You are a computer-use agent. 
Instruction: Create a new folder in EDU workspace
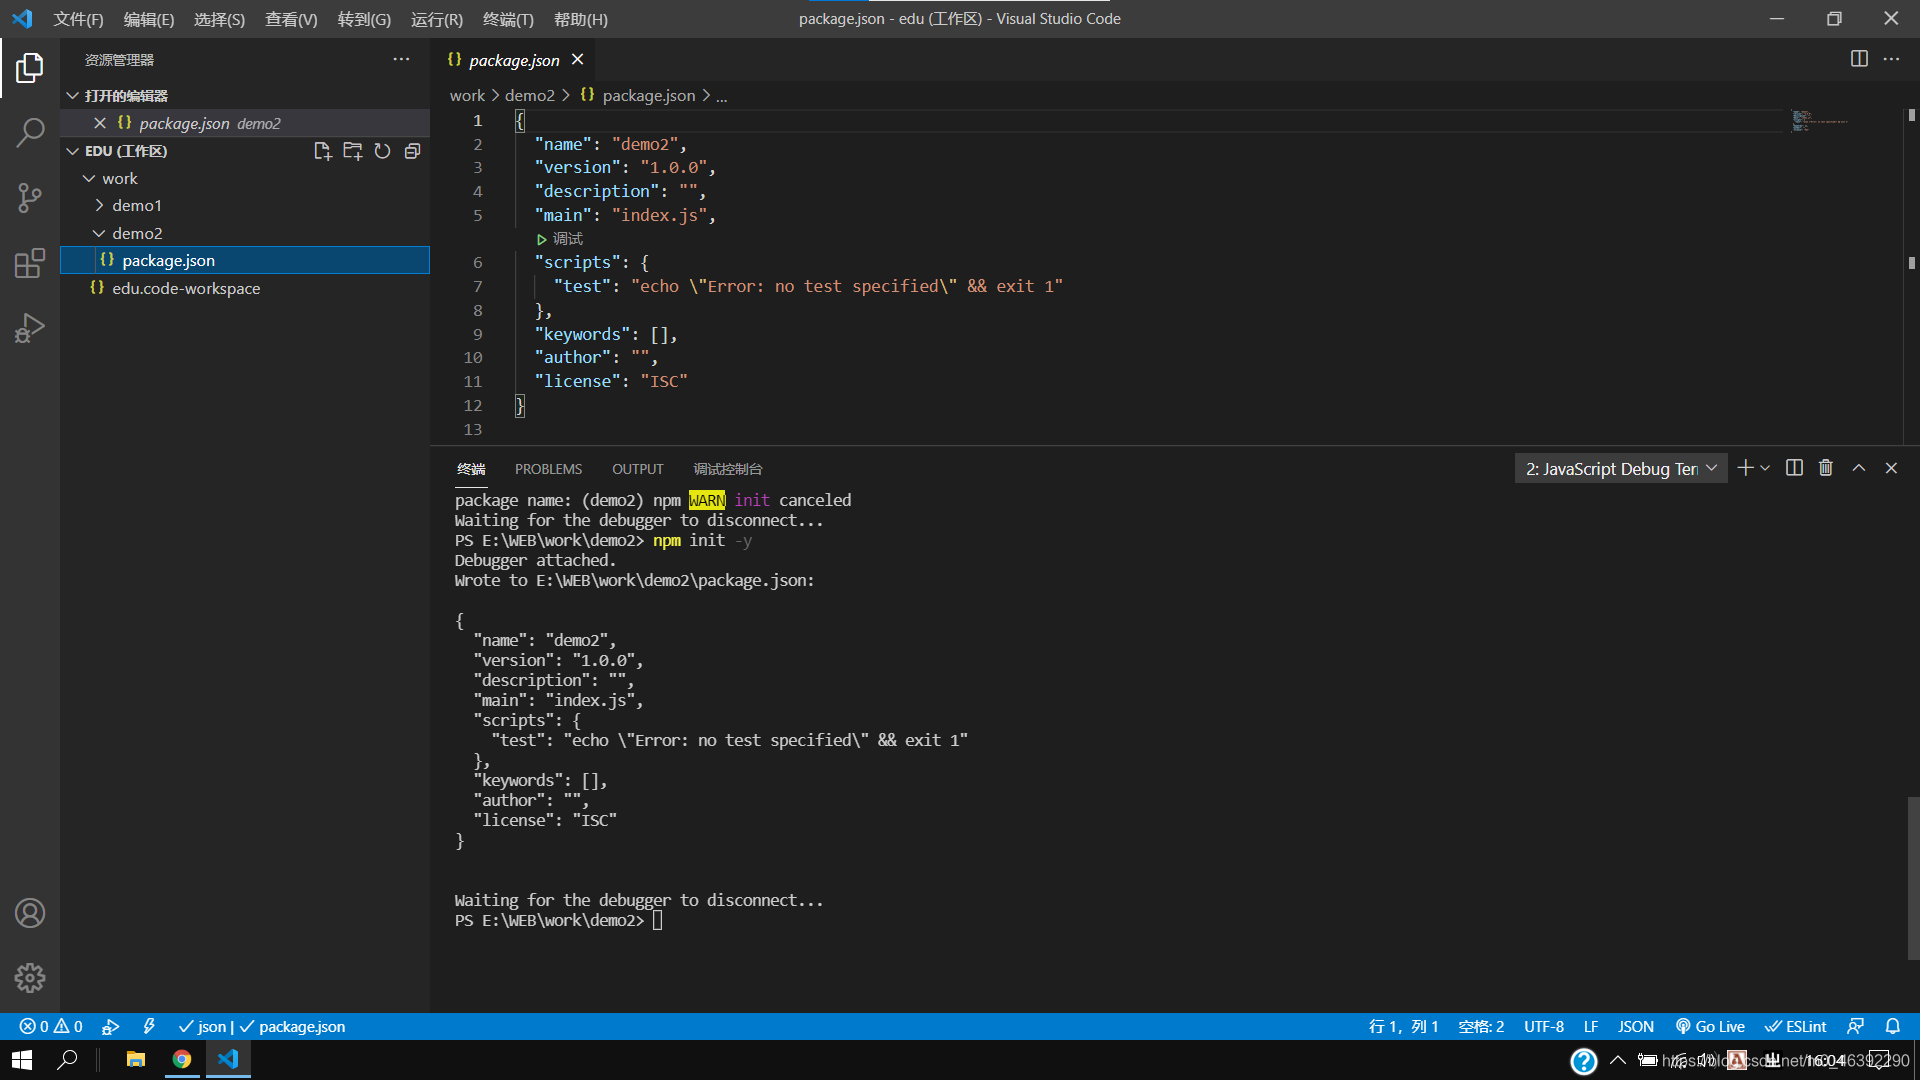pos(352,151)
